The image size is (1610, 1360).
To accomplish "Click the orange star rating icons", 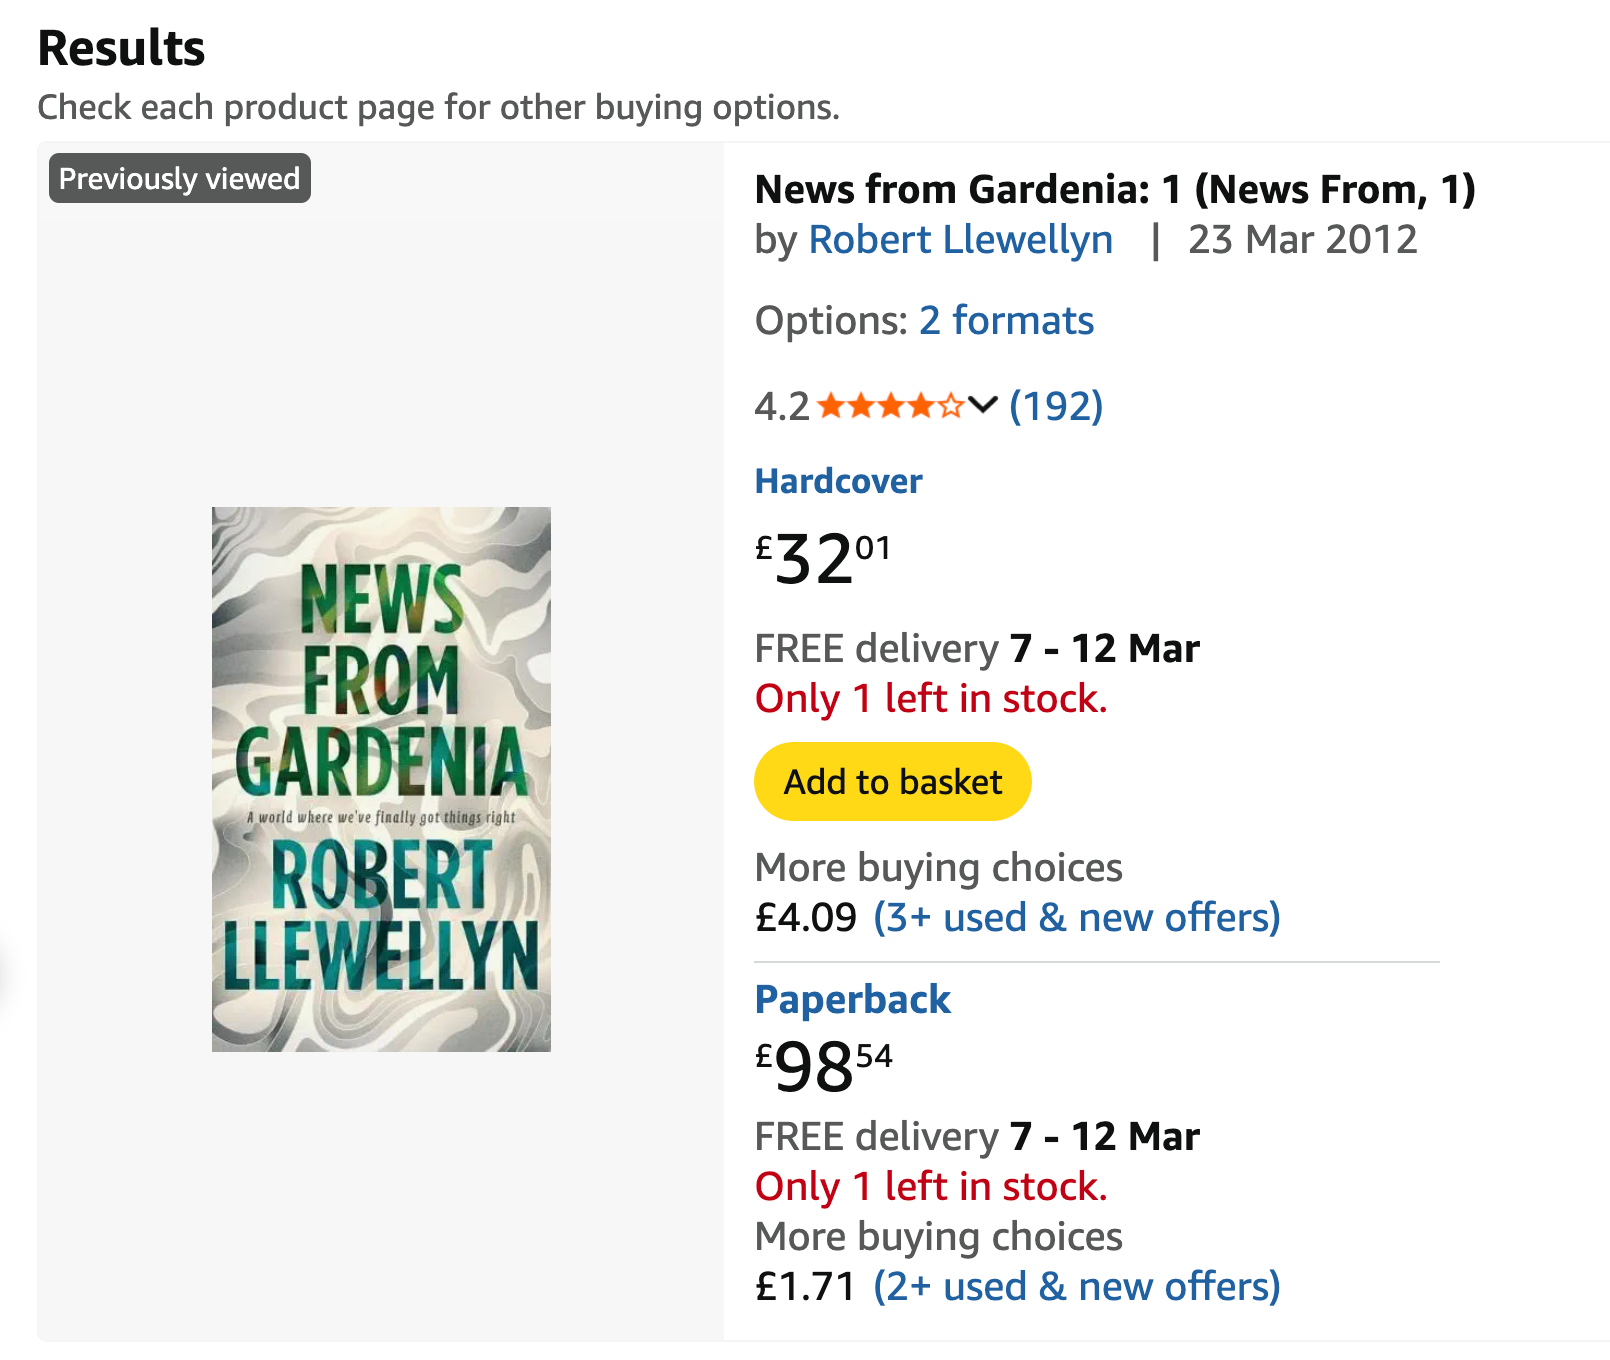I will click(890, 406).
